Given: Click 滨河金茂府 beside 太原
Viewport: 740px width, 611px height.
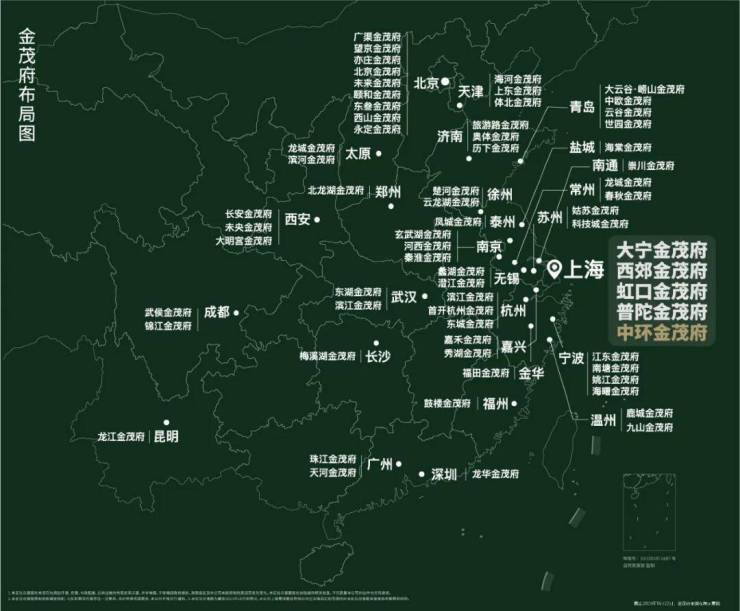Looking at the screenshot, I should [x=311, y=160].
